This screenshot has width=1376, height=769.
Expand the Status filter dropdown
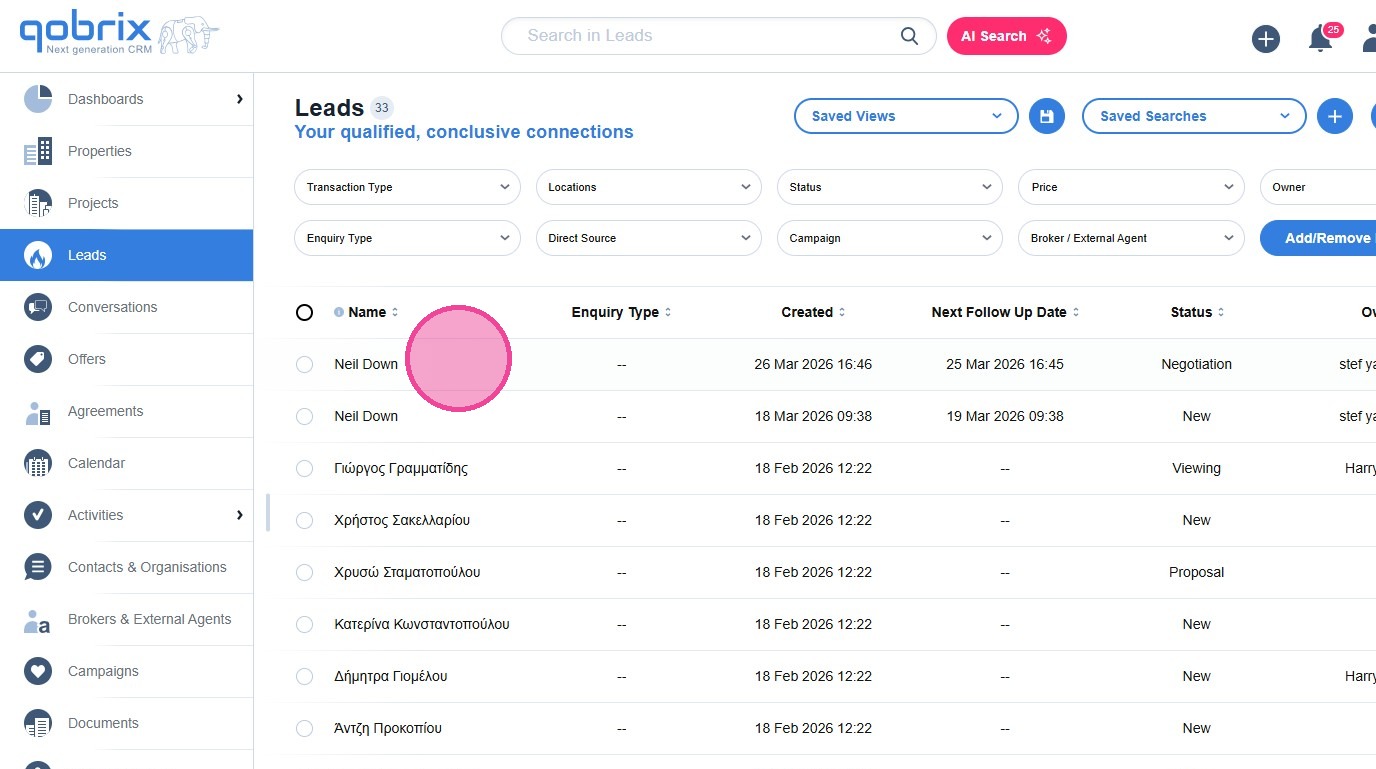tap(889, 187)
